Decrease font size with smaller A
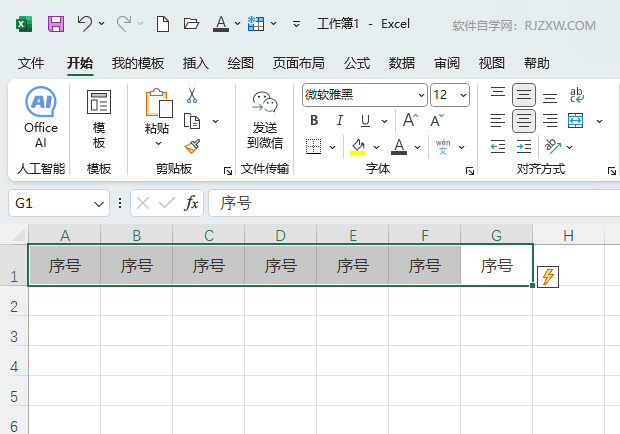Viewport: 620px width, 434px height. [437, 120]
